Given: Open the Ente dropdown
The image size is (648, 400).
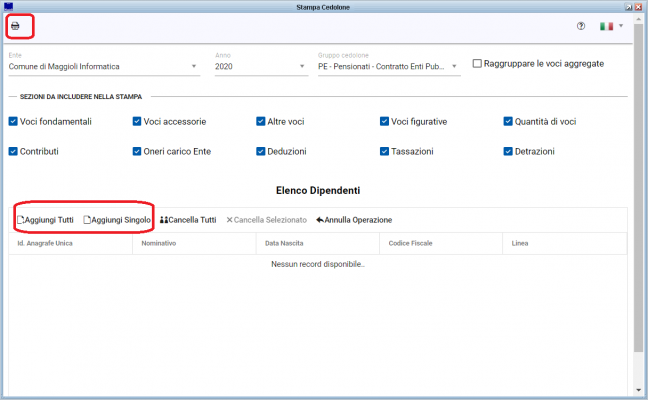Looking at the screenshot, I should pos(104,67).
